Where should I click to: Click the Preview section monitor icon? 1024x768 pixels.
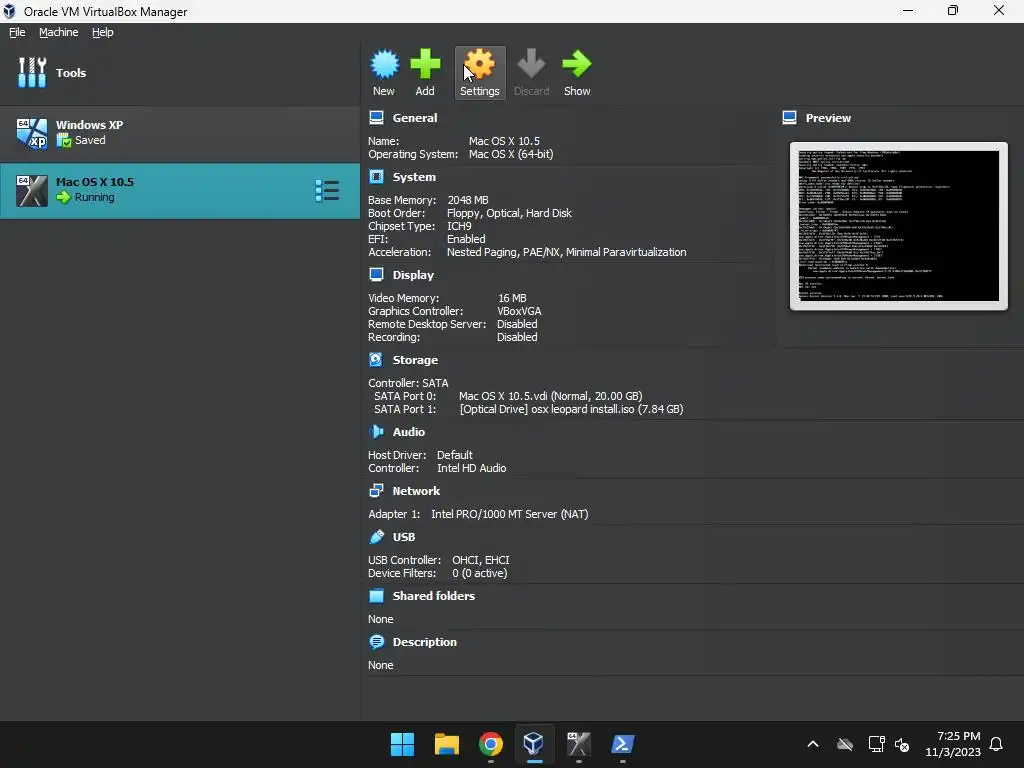790,118
